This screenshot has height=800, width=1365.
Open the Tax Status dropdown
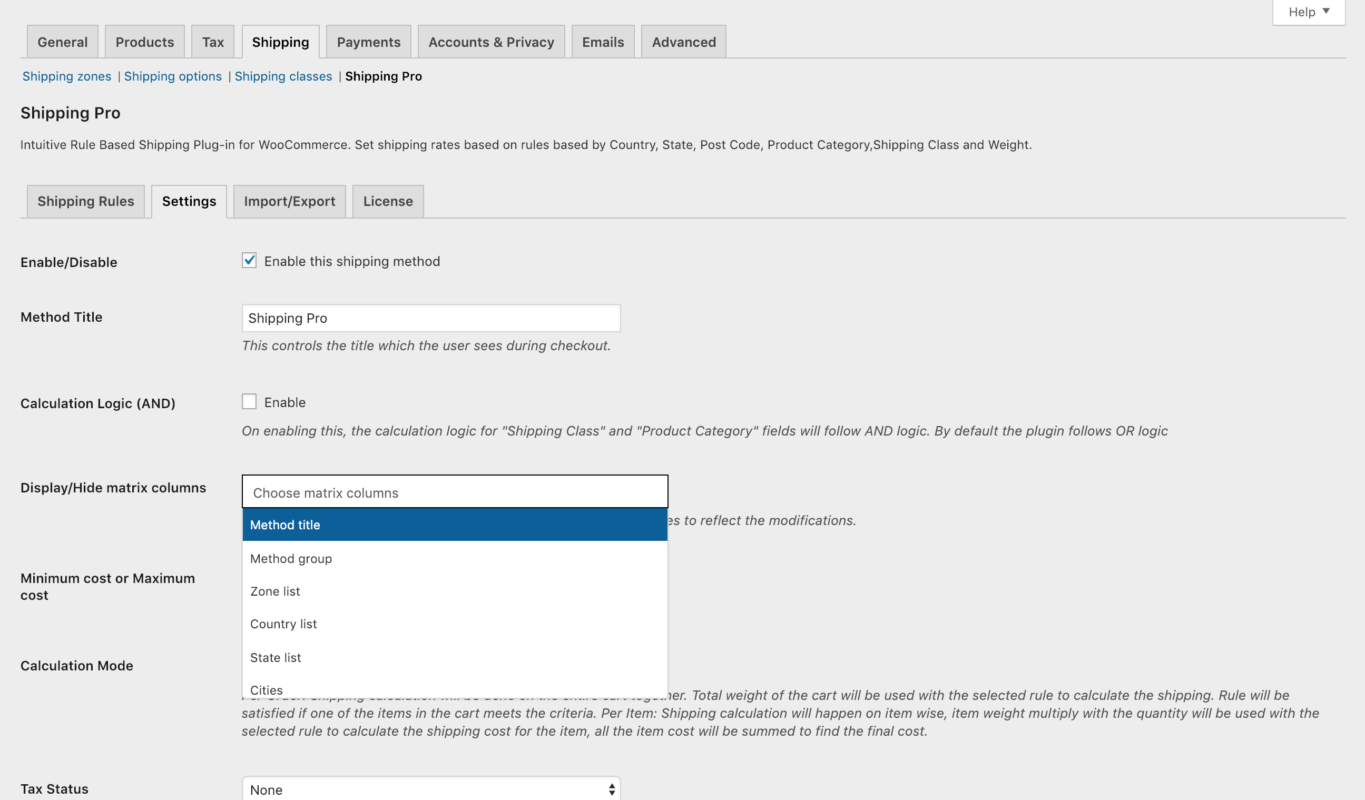pos(431,789)
